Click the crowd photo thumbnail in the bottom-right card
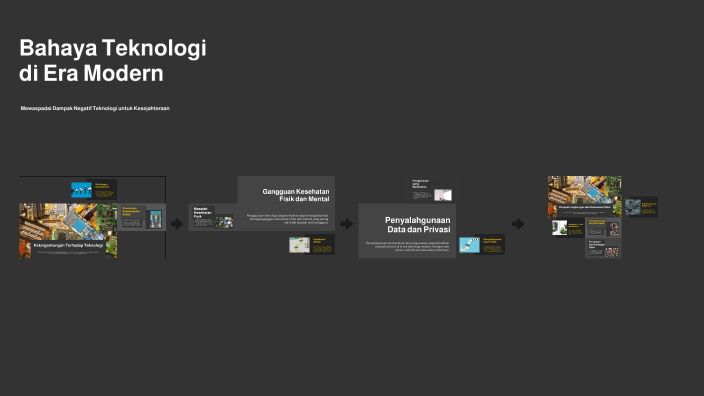 click(x=612, y=253)
